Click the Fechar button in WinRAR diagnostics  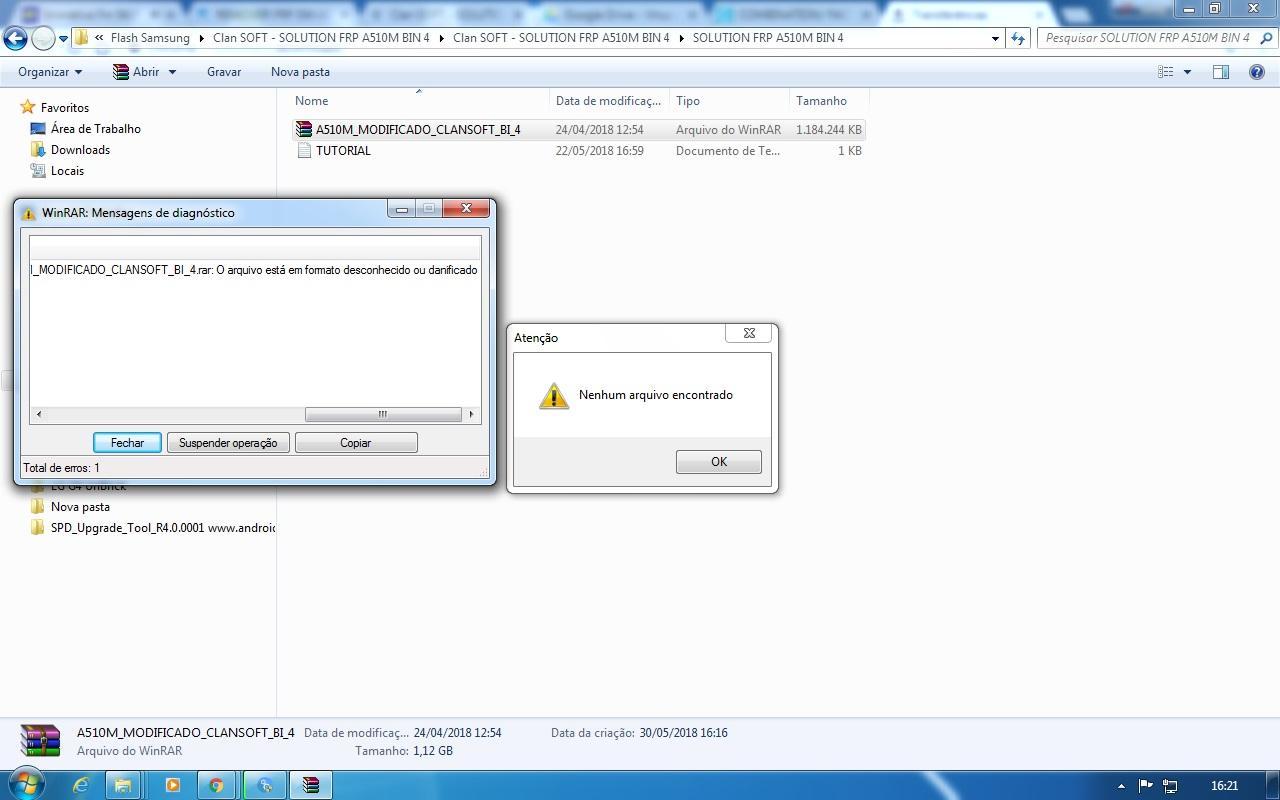click(x=127, y=443)
